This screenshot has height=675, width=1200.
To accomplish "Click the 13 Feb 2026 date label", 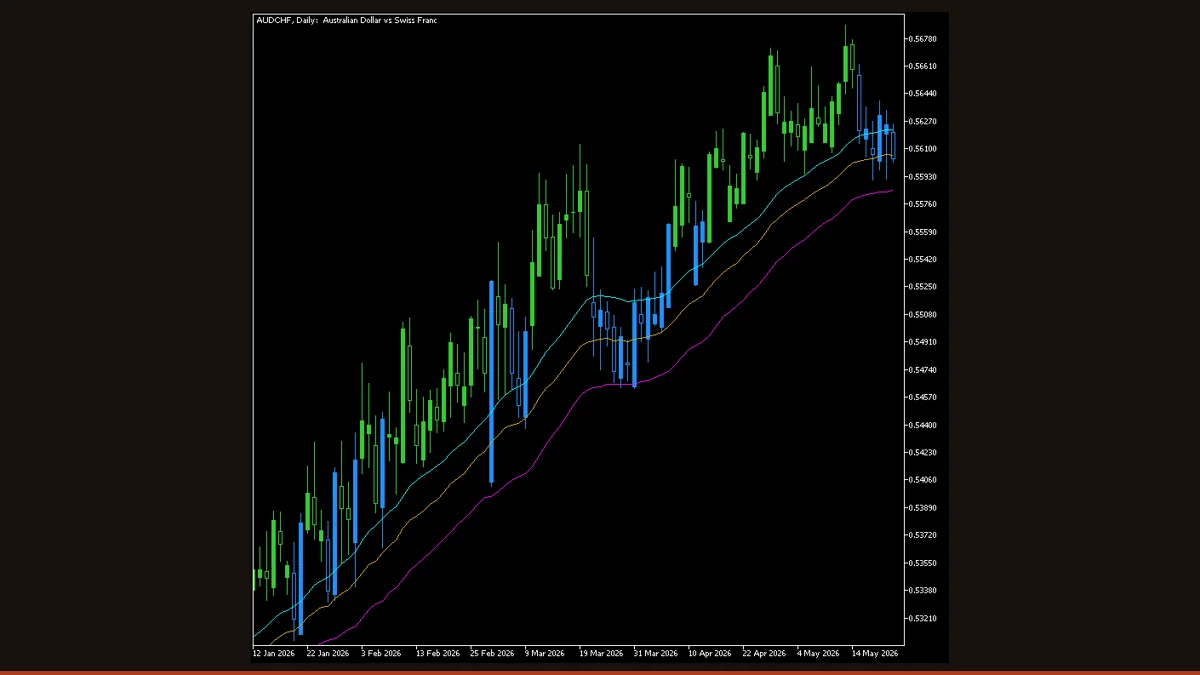I will 438,653.
